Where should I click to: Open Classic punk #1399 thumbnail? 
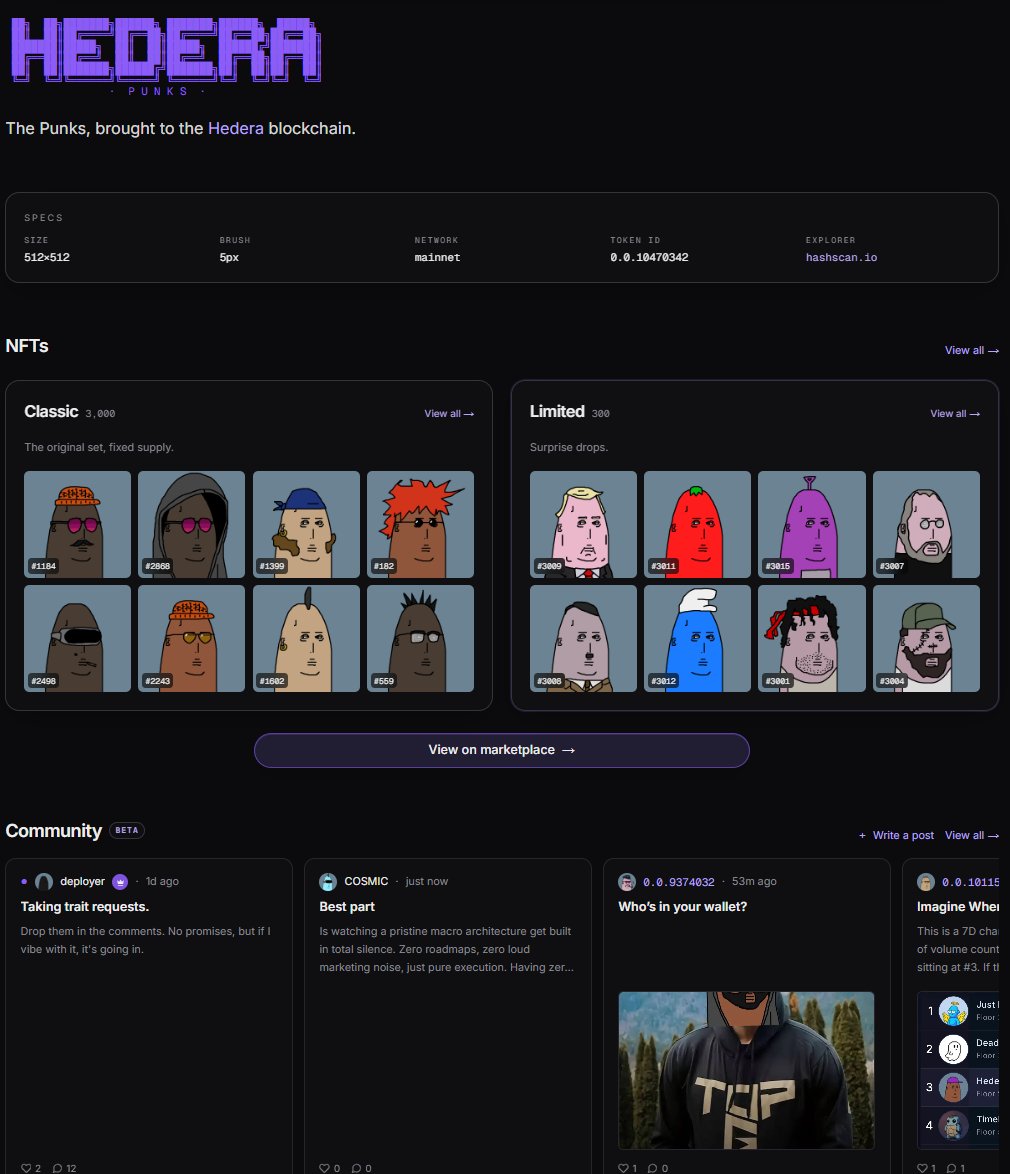tap(306, 524)
